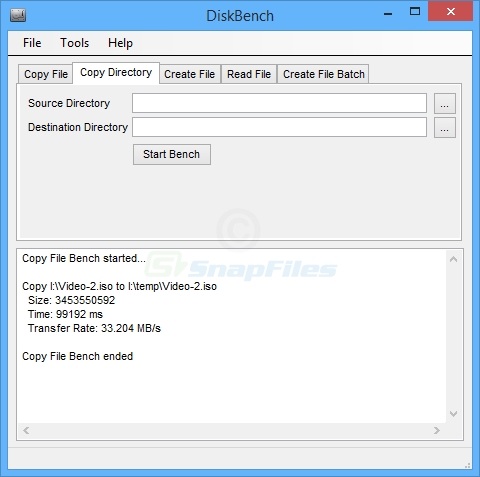The image size is (480, 477).
Task: Click the Destination Directory input field
Action: (279, 127)
